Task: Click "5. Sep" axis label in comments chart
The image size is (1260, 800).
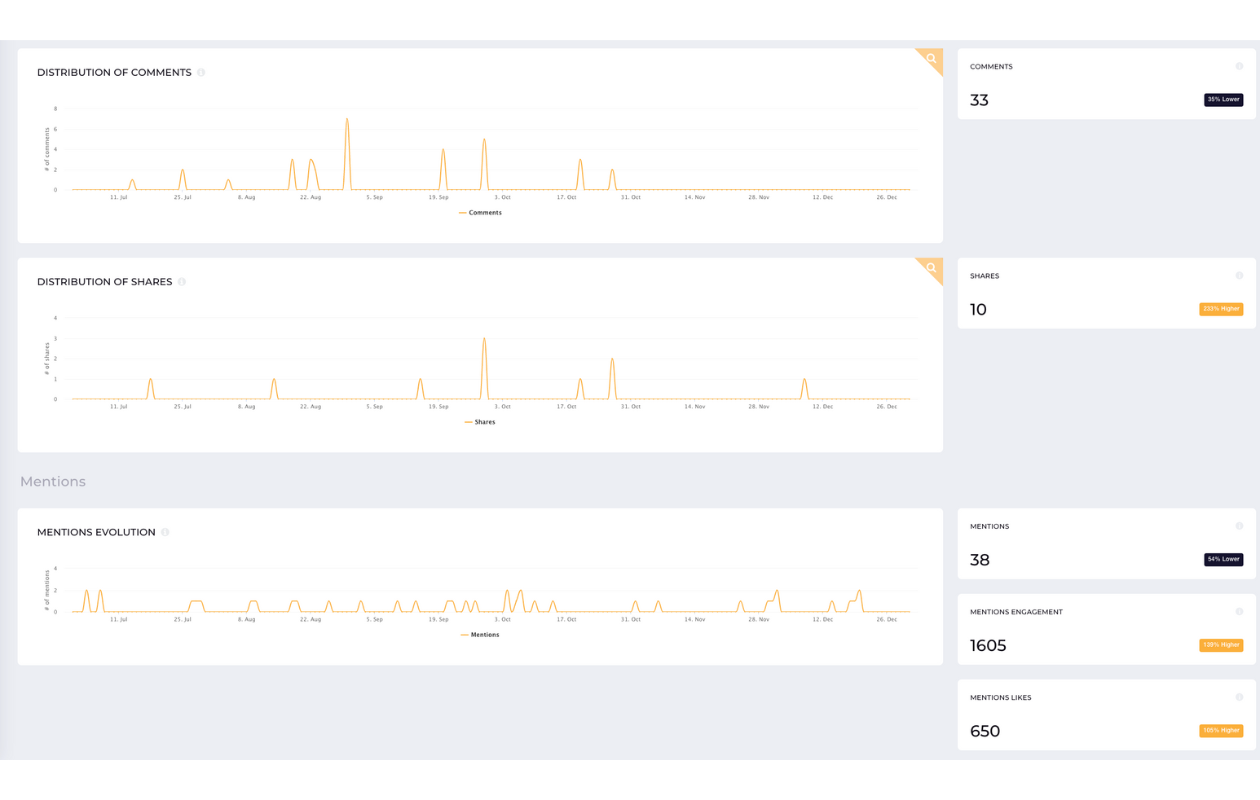Action: point(374,198)
